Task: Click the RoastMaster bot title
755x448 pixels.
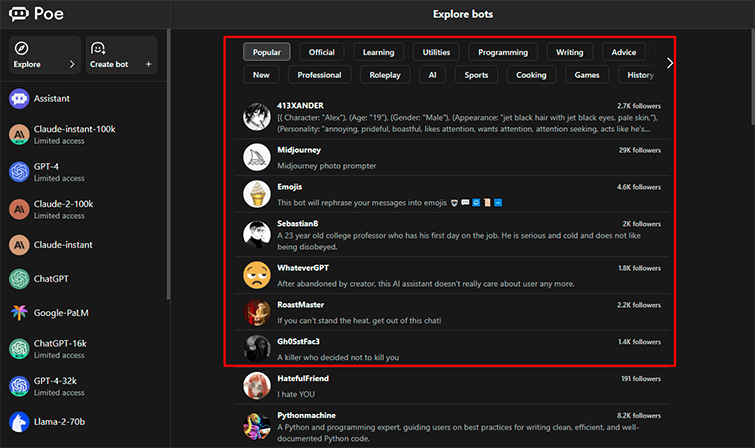Action: pyautogui.click(x=300, y=305)
